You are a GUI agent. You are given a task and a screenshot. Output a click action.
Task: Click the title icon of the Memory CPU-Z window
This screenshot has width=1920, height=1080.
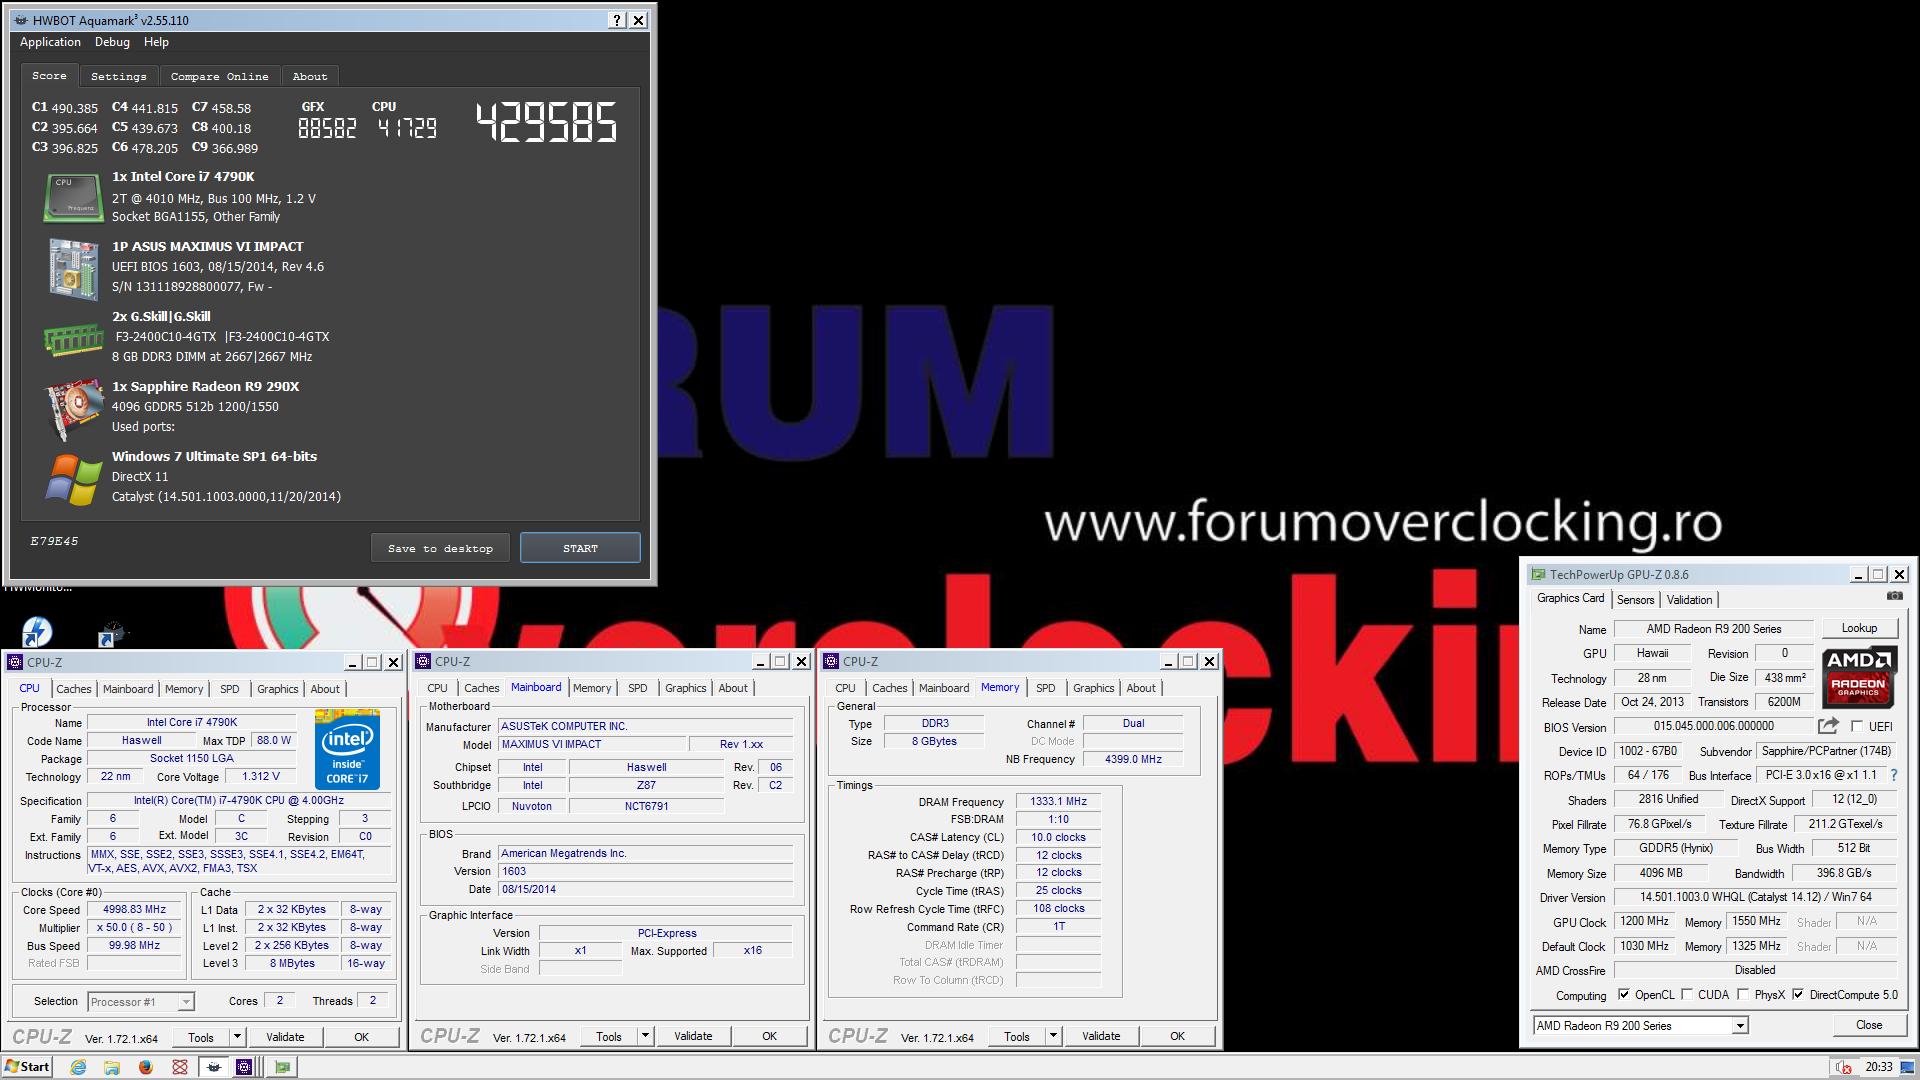coord(831,661)
